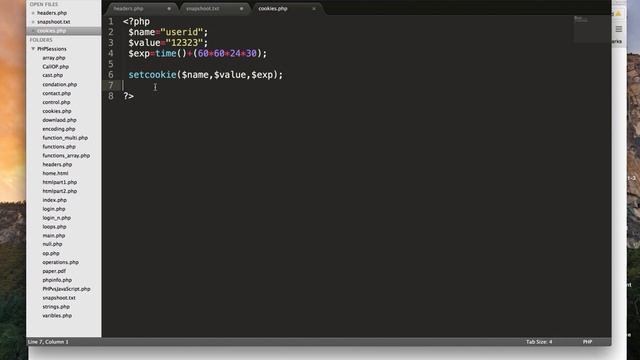Click the OPEN FILES sidebar heading
Viewport: 640px width, 360px height.
44,4
